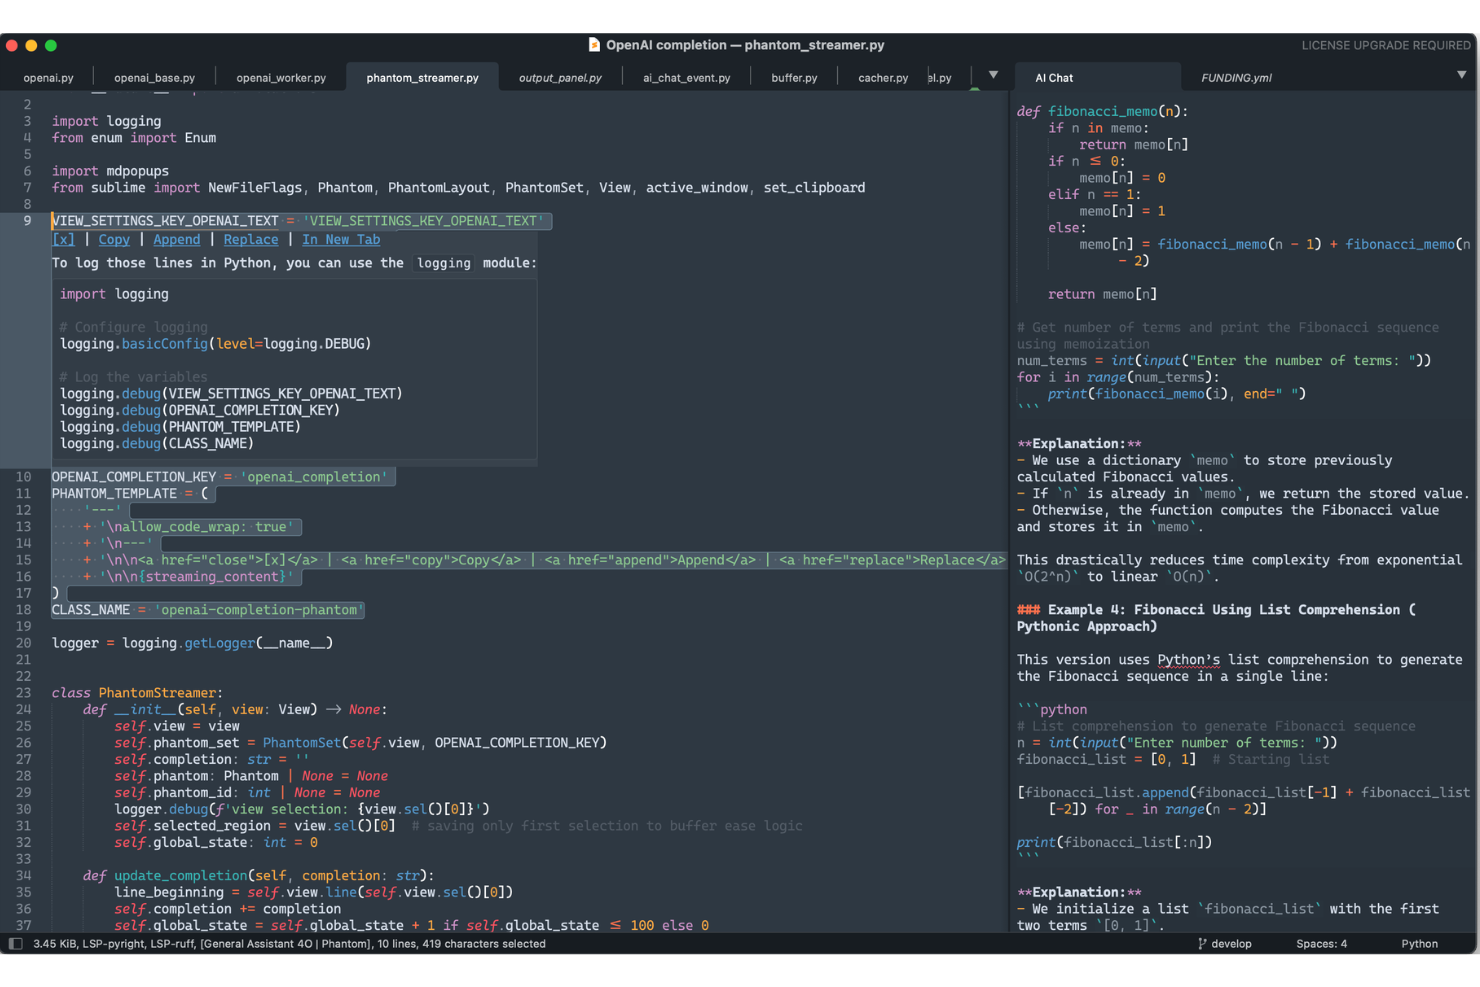
Task: Switch to the FUNDING.yml tab
Action: tap(1236, 77)
